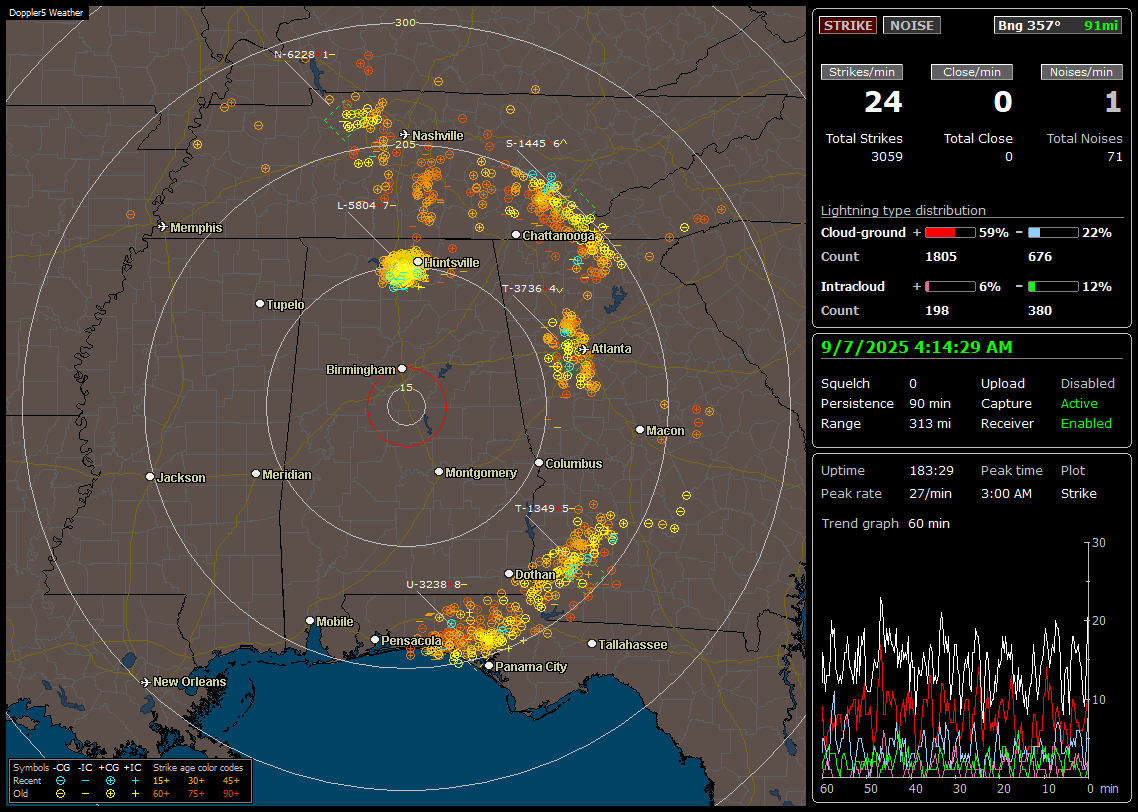This screenshot has width=1138, height=812.
Task: Click the Birmingham city marker
Action: pyautogui.click(x=402, y=369)
